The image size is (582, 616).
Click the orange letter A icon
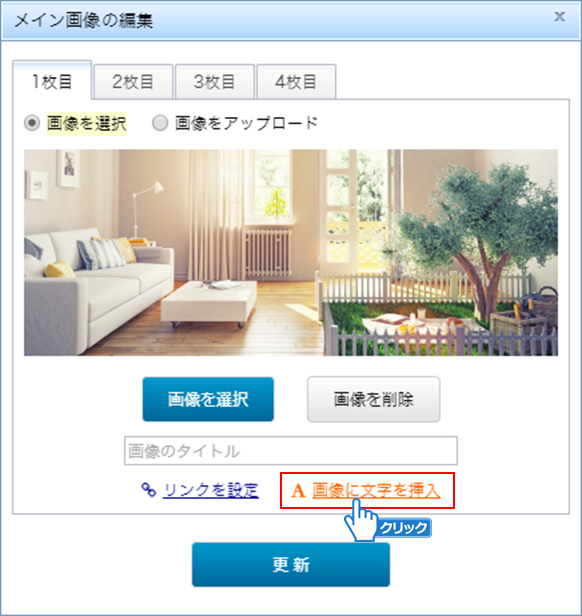(x=298, y=491)
